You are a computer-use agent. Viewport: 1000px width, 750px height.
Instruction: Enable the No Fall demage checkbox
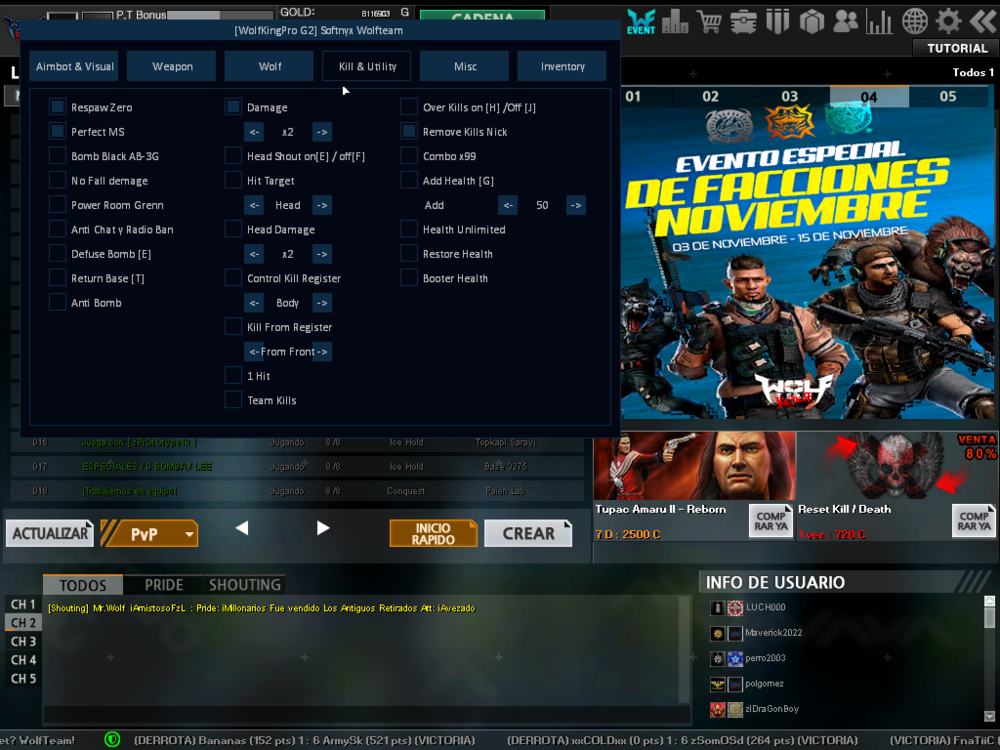click(x=58, y=181)
